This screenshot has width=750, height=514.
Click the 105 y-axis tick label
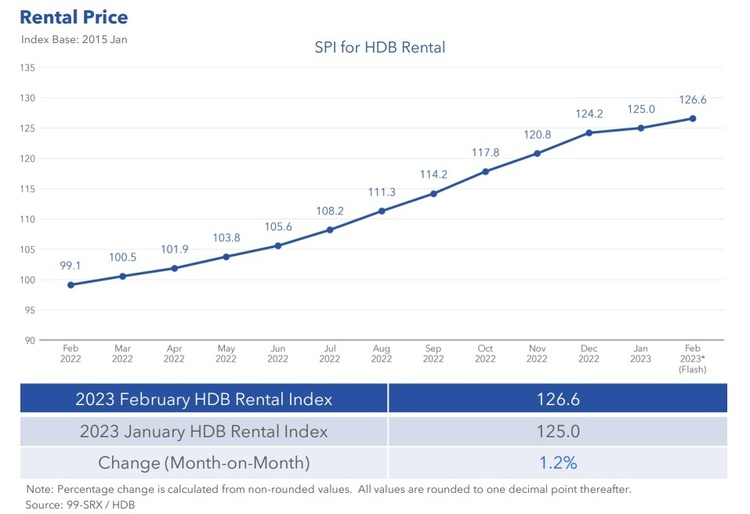pyautogui.click(x=28, y=250)
